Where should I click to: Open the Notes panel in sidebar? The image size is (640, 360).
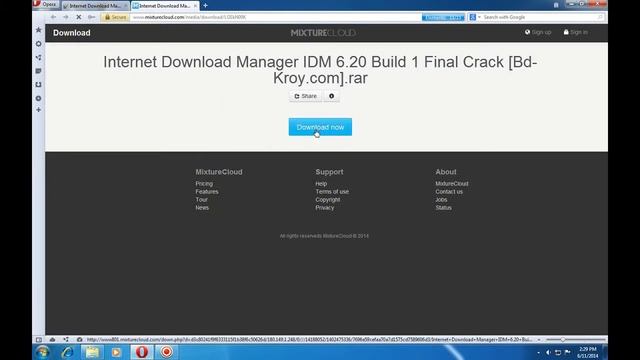[38, 71]
